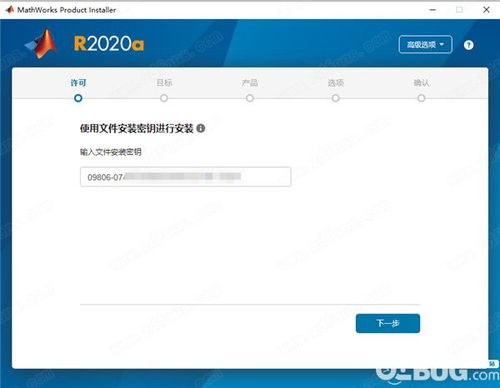Image resolution: width=500 pixels, height=388 pixels.
Task: Click the 产品 step circle indicator
Action: [x=250, y=98]
